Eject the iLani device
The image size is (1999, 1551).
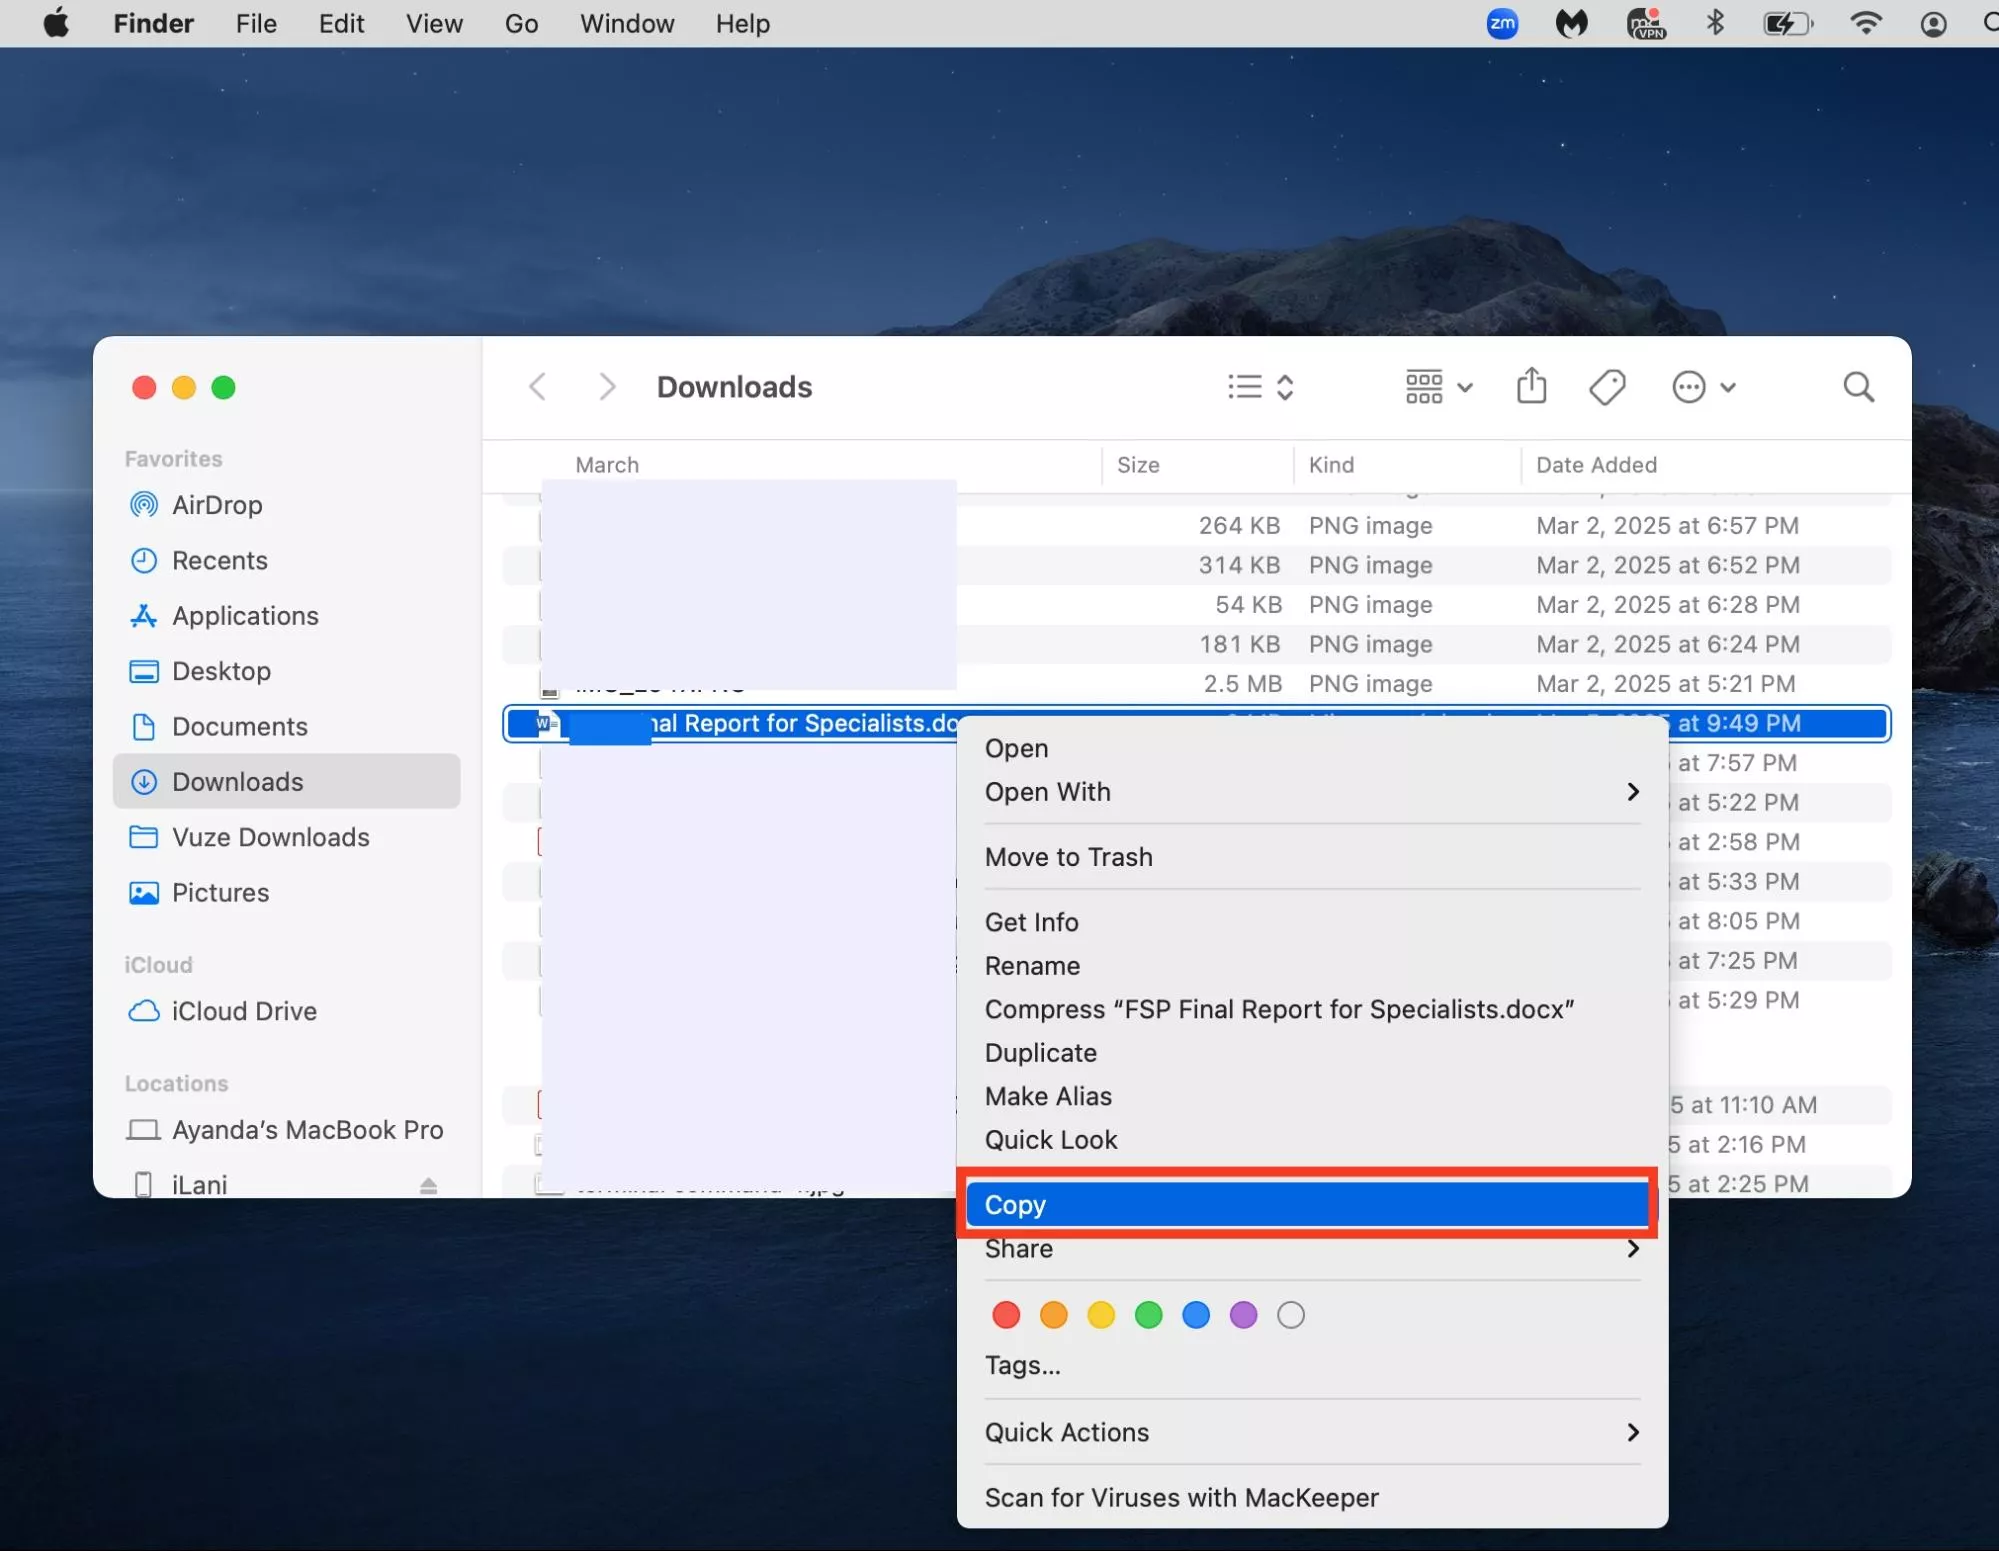point(428,1185)
